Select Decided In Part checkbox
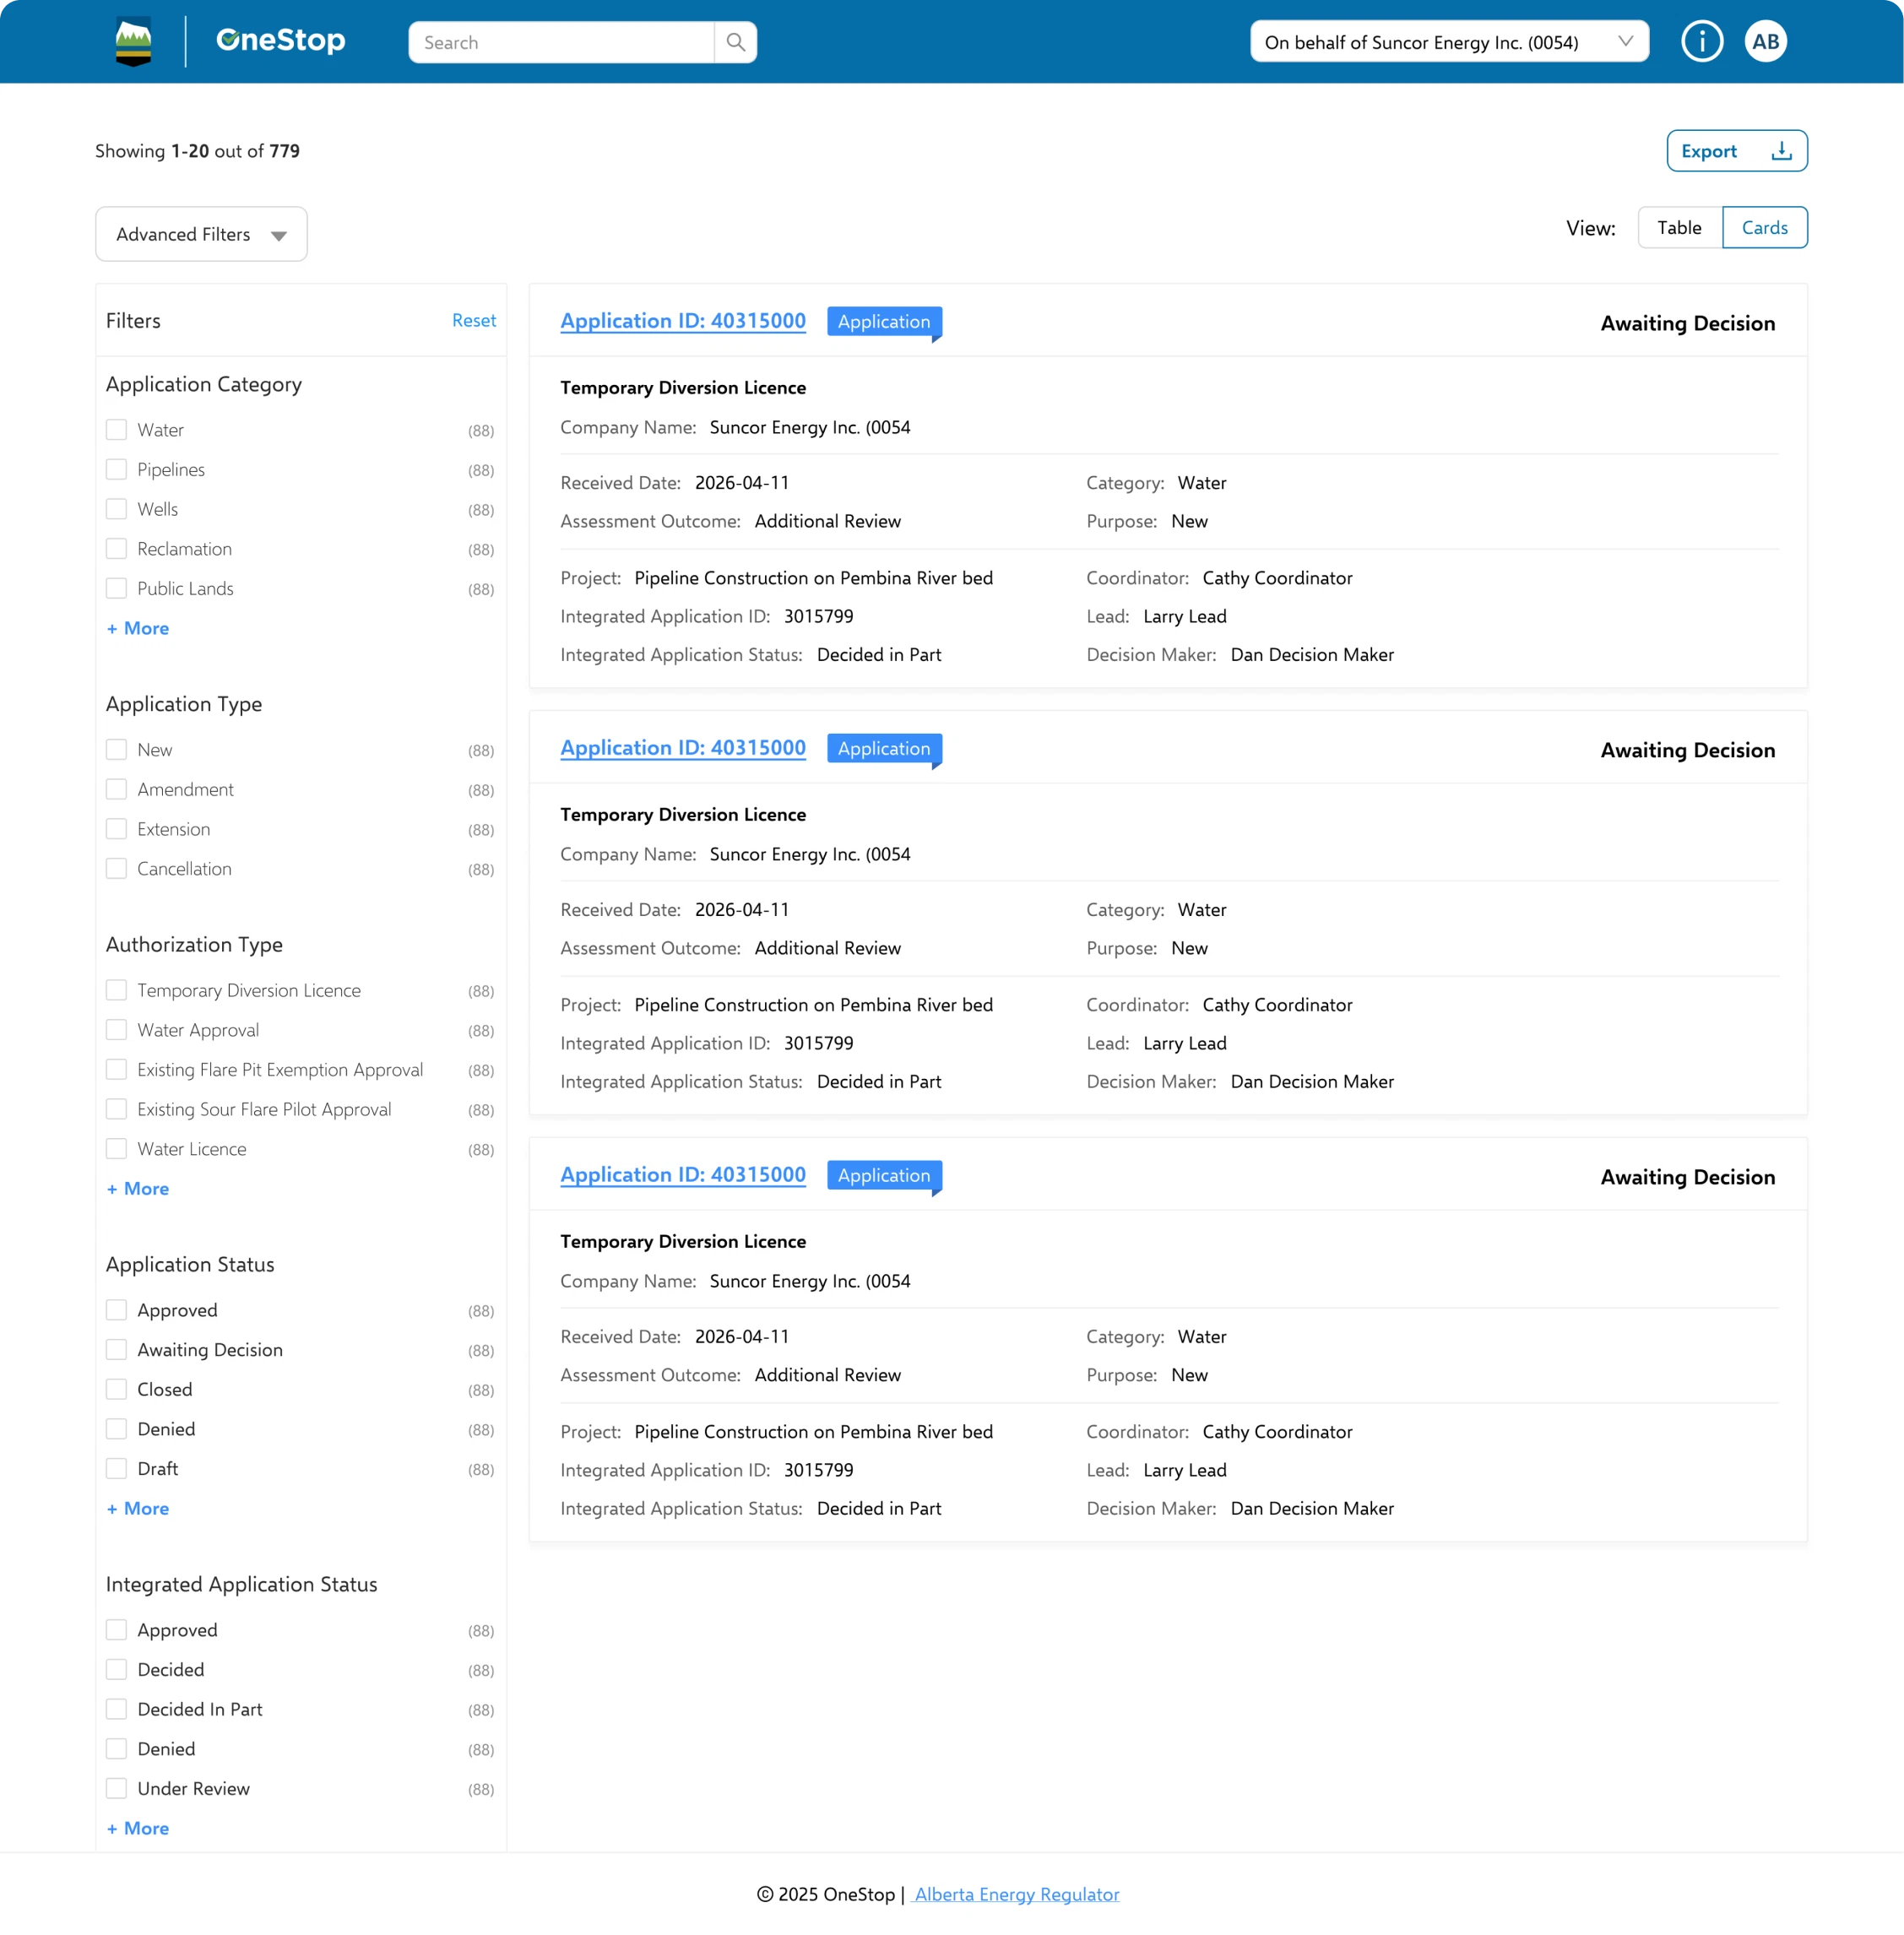Screen dimensions: 1904x1935 117,1710
